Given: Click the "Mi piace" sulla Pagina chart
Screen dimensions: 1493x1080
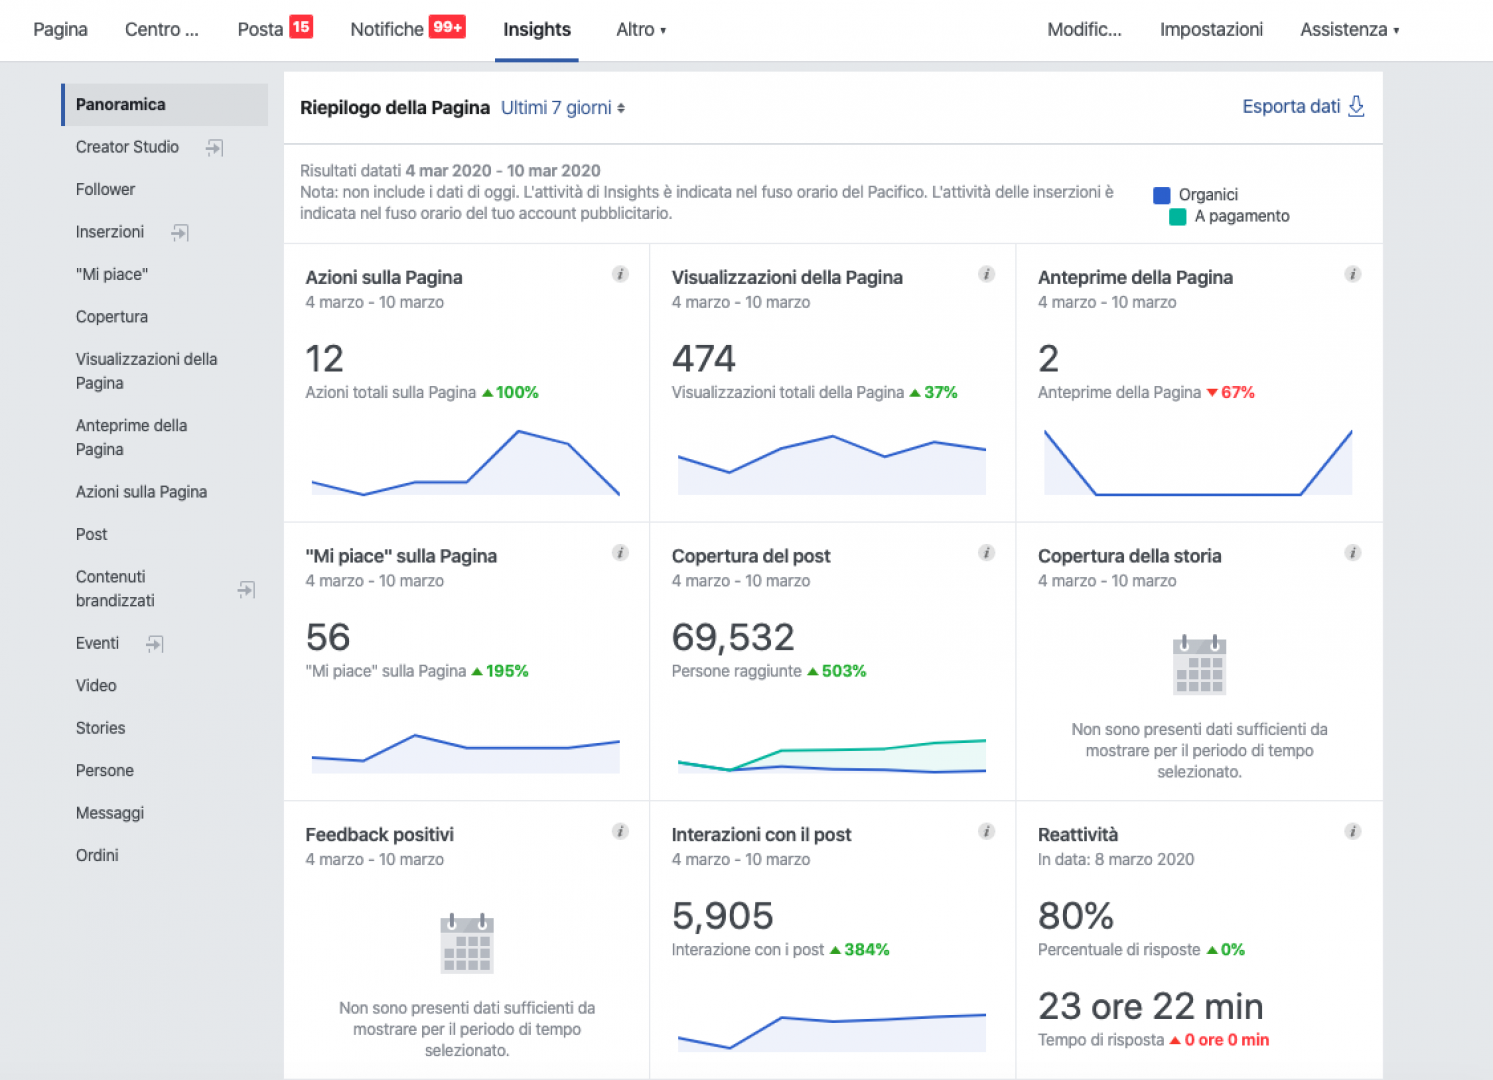Looking at the screenshot, I should click(x=466, y=753).
